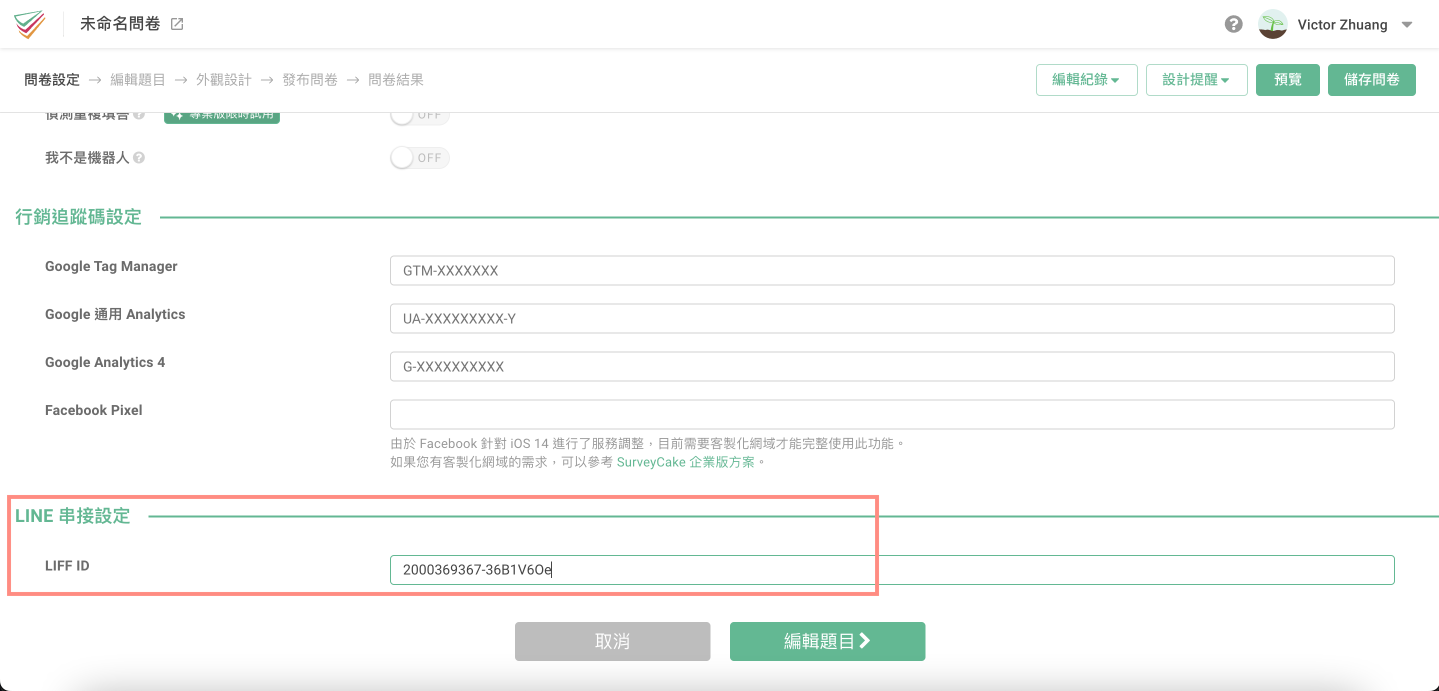1439x691 pixels.
Task: Open the help question mark icon
Action: pyautogui.click(x=1234, y=24)
